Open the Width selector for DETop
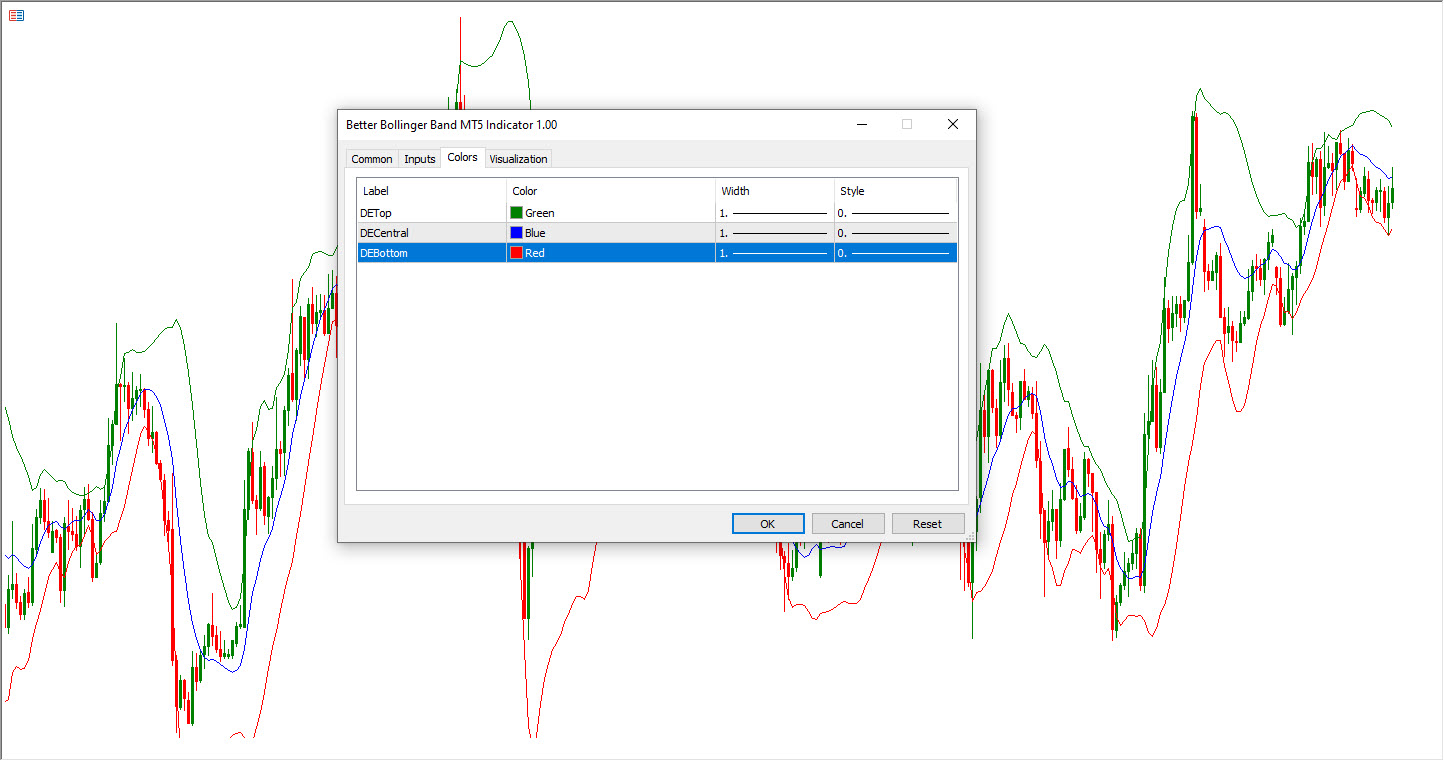 tap(774, 213)
